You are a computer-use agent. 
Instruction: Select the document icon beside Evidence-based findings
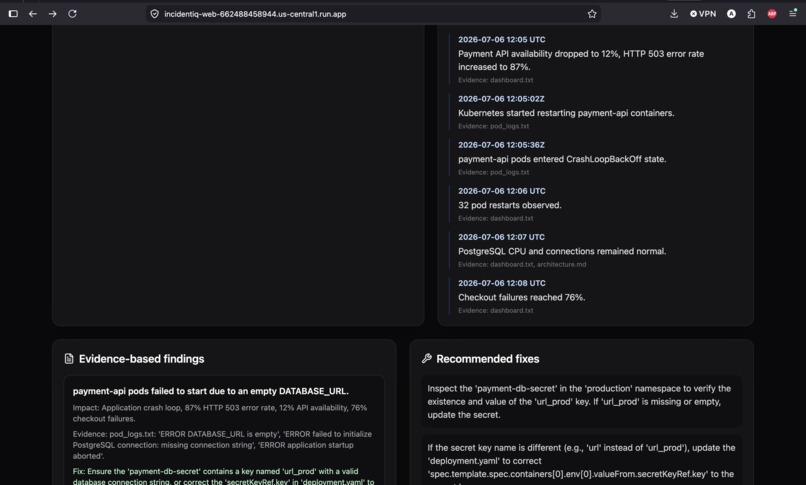[69, 359]
